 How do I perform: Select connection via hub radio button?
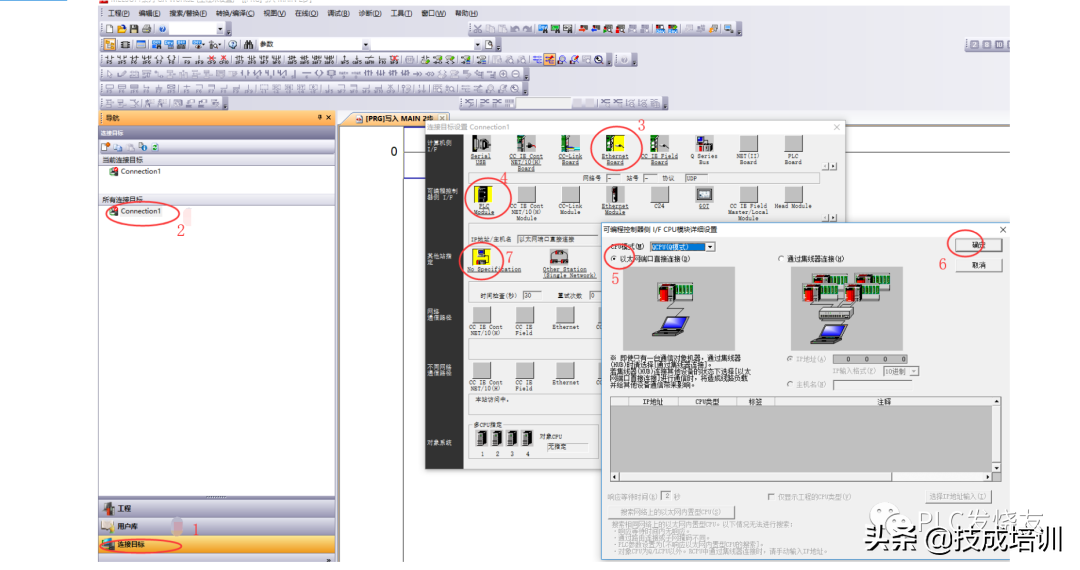click(x=781, y=259)
